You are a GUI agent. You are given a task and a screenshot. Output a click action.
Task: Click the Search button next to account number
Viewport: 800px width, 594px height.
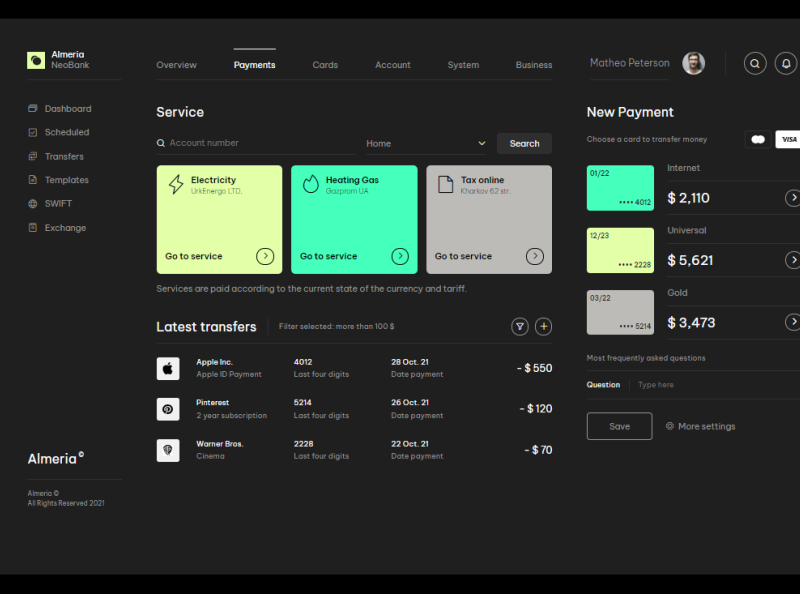point(524,143)
